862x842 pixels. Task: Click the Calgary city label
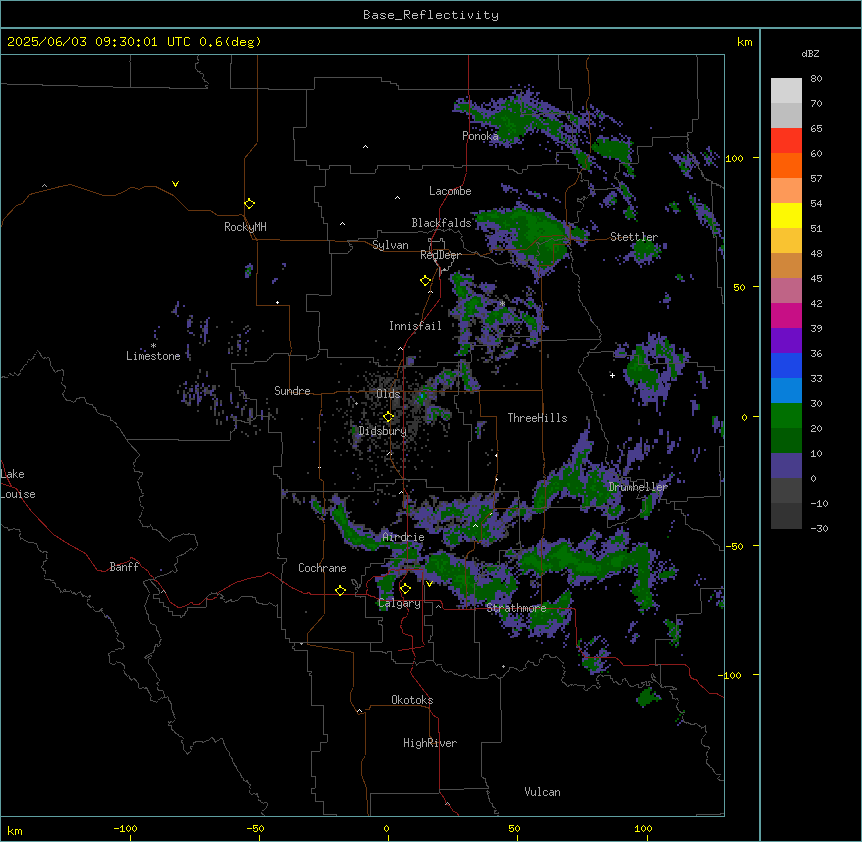[x=399, y=603]
